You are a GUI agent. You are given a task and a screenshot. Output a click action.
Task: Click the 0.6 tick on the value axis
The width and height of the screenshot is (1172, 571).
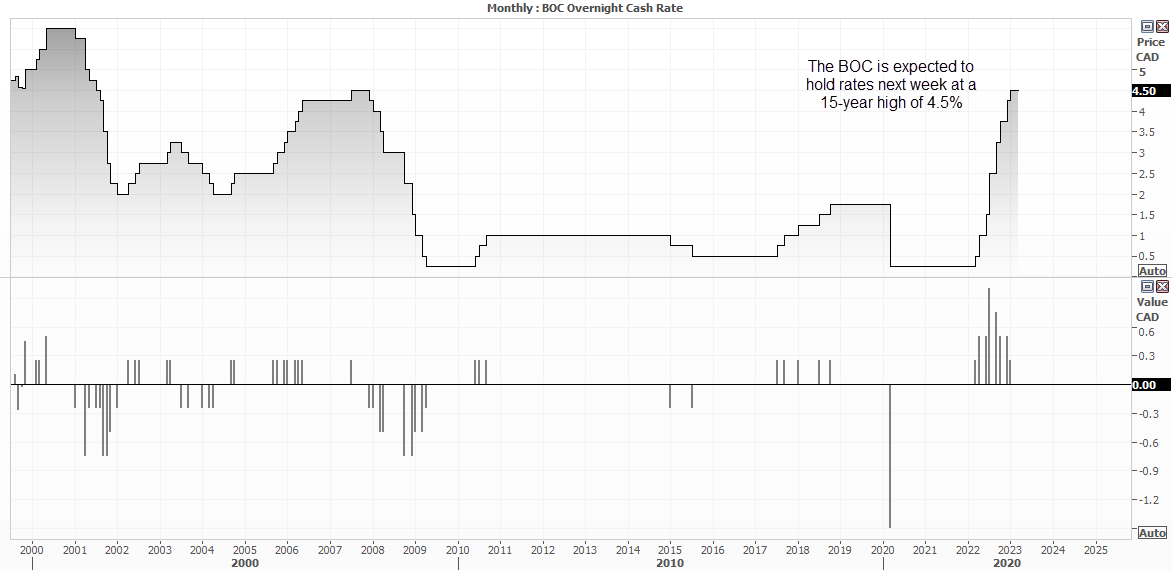1147,332
